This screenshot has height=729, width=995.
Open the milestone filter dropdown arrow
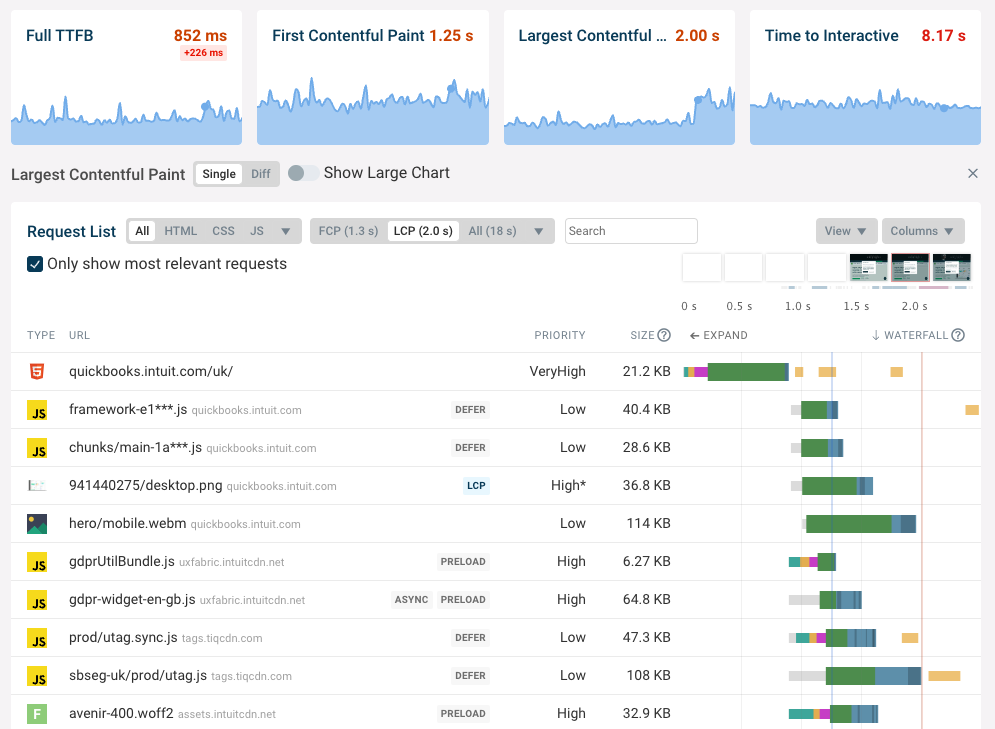[539, 232]
